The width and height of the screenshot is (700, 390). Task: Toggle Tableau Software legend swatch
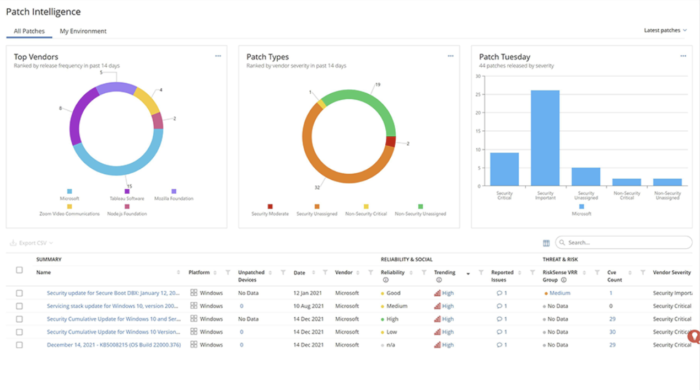[x=127, y=191]
